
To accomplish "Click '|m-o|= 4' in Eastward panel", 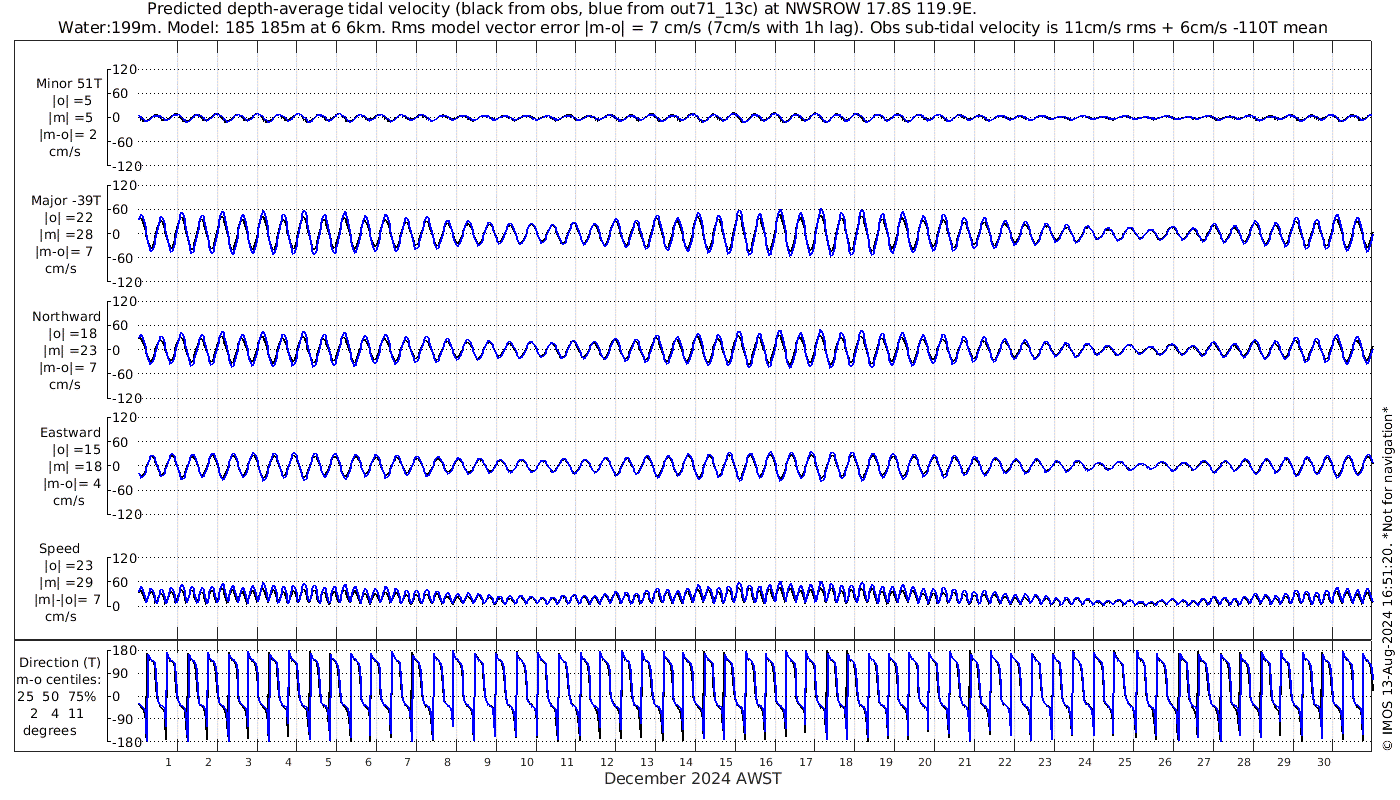I will click(72, 483).
